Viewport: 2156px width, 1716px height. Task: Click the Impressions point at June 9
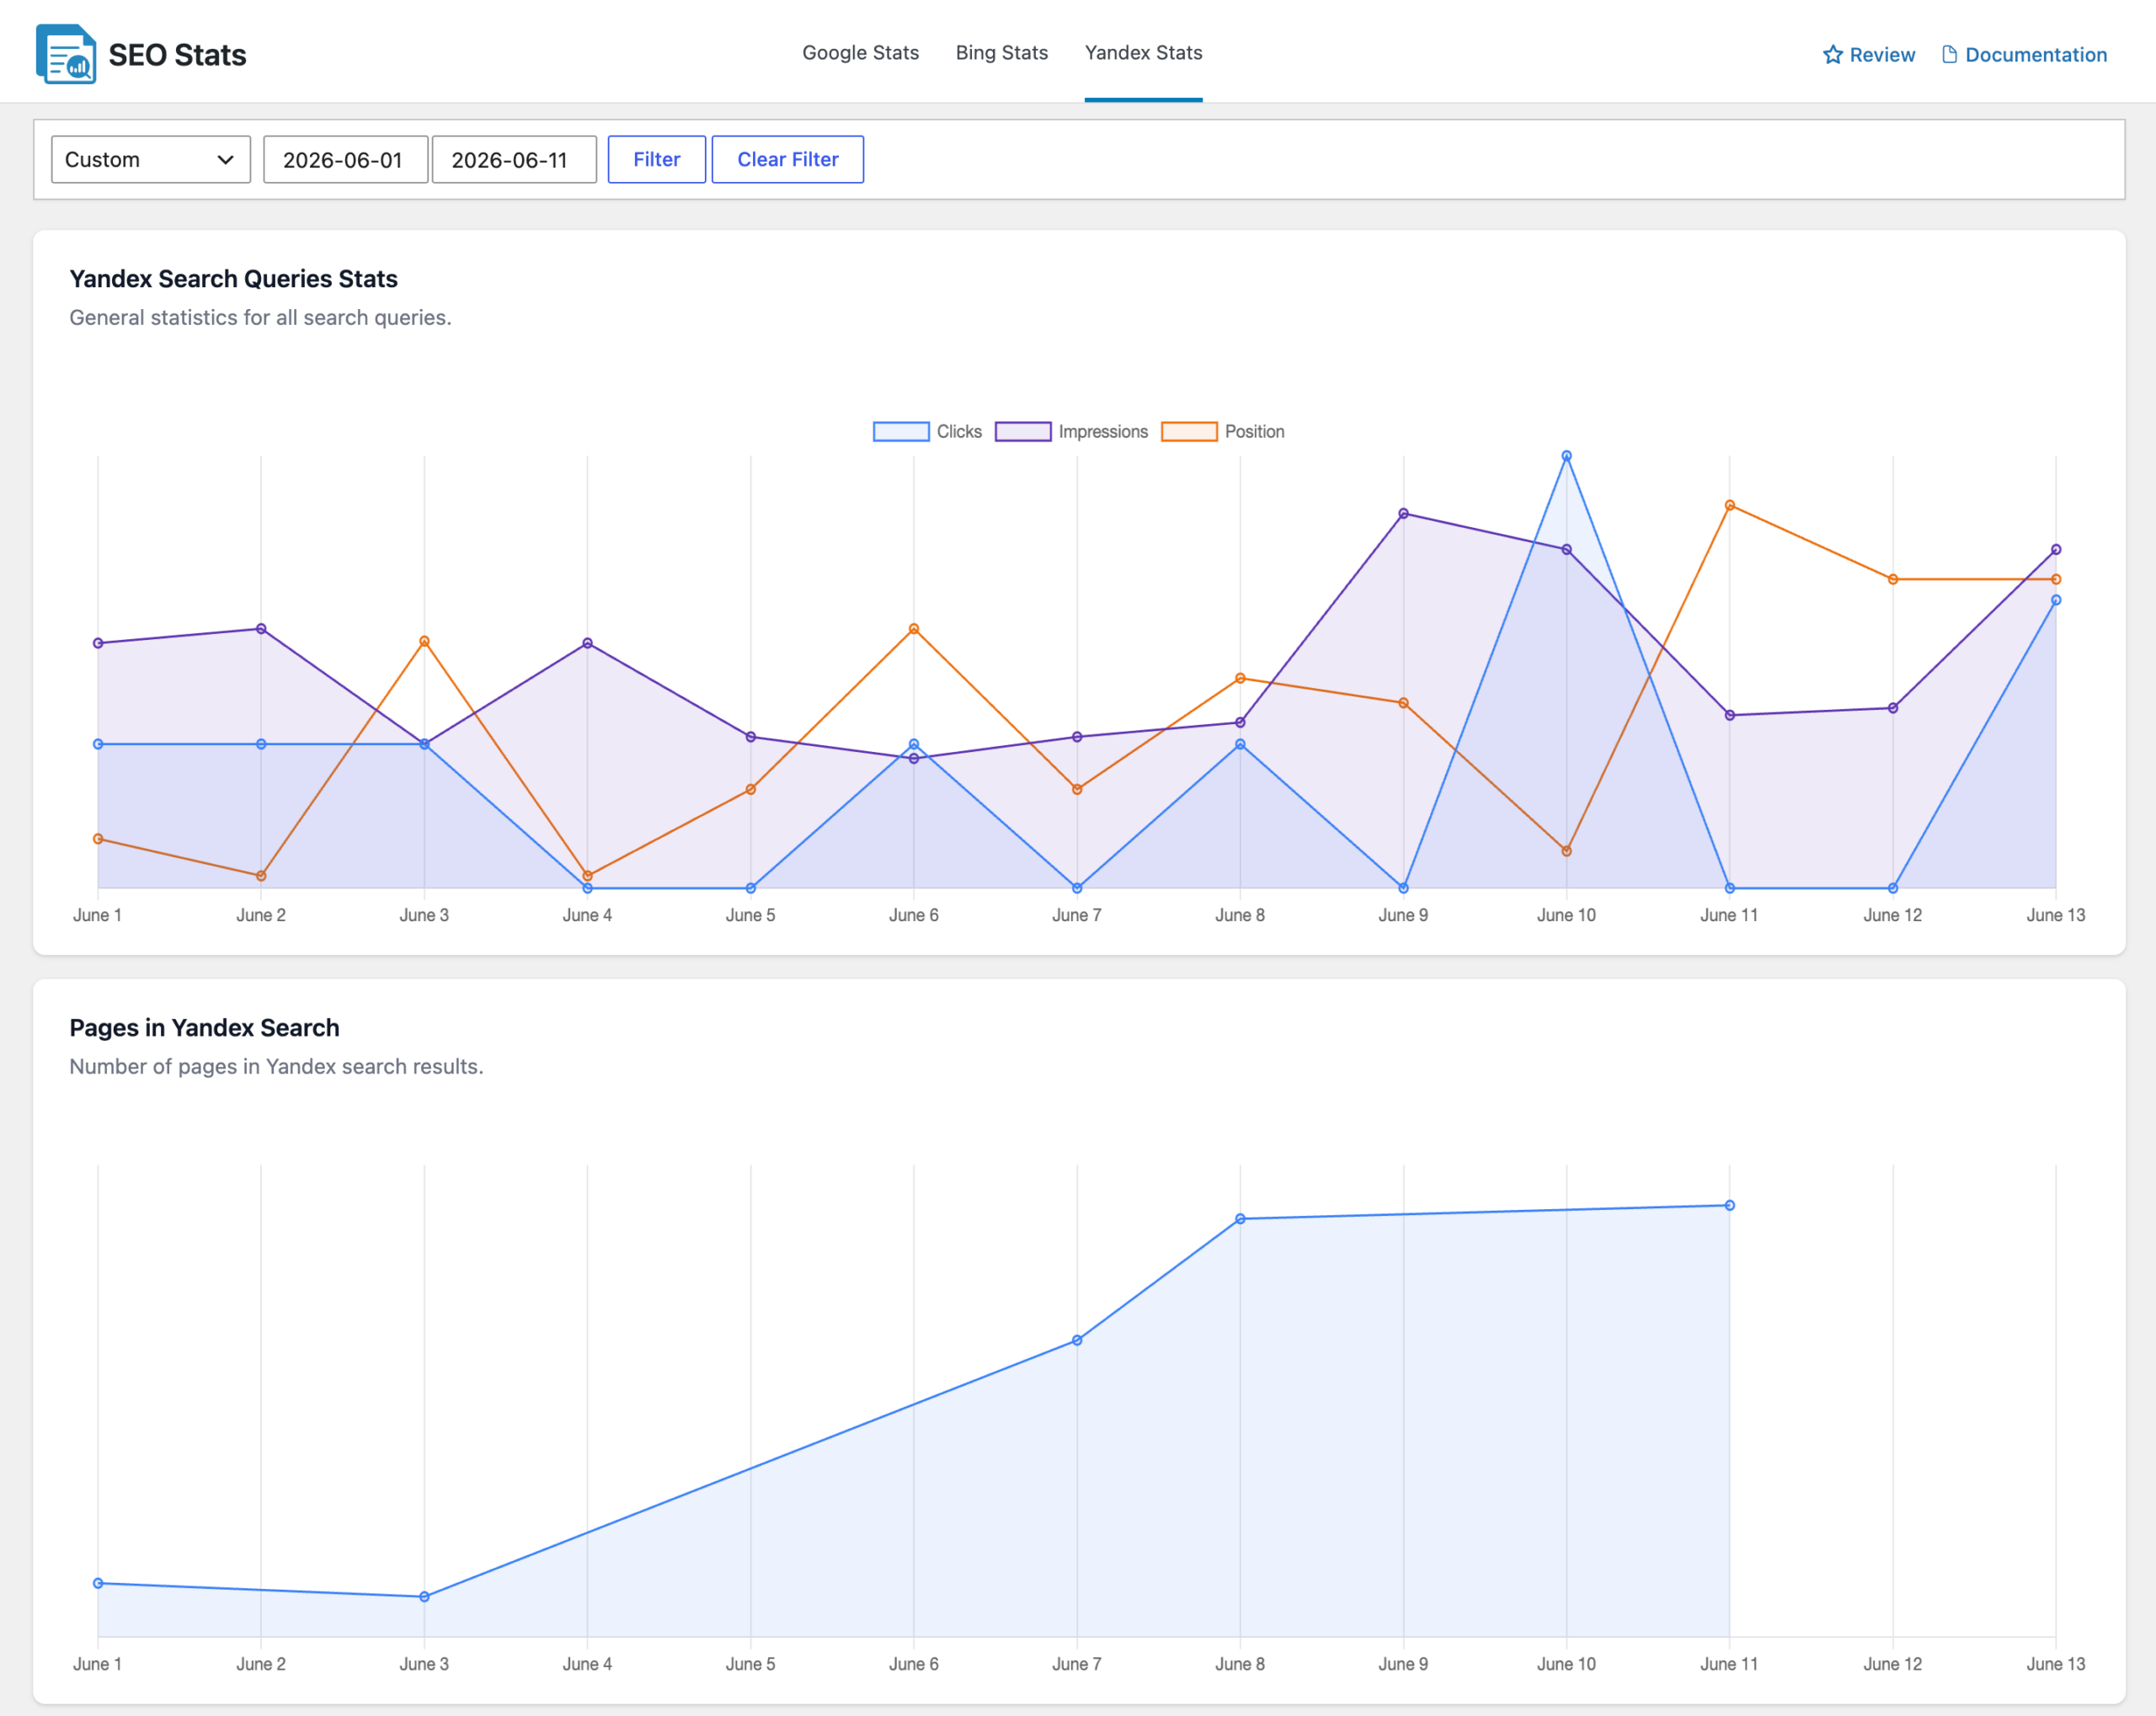tap(1403, 514)
